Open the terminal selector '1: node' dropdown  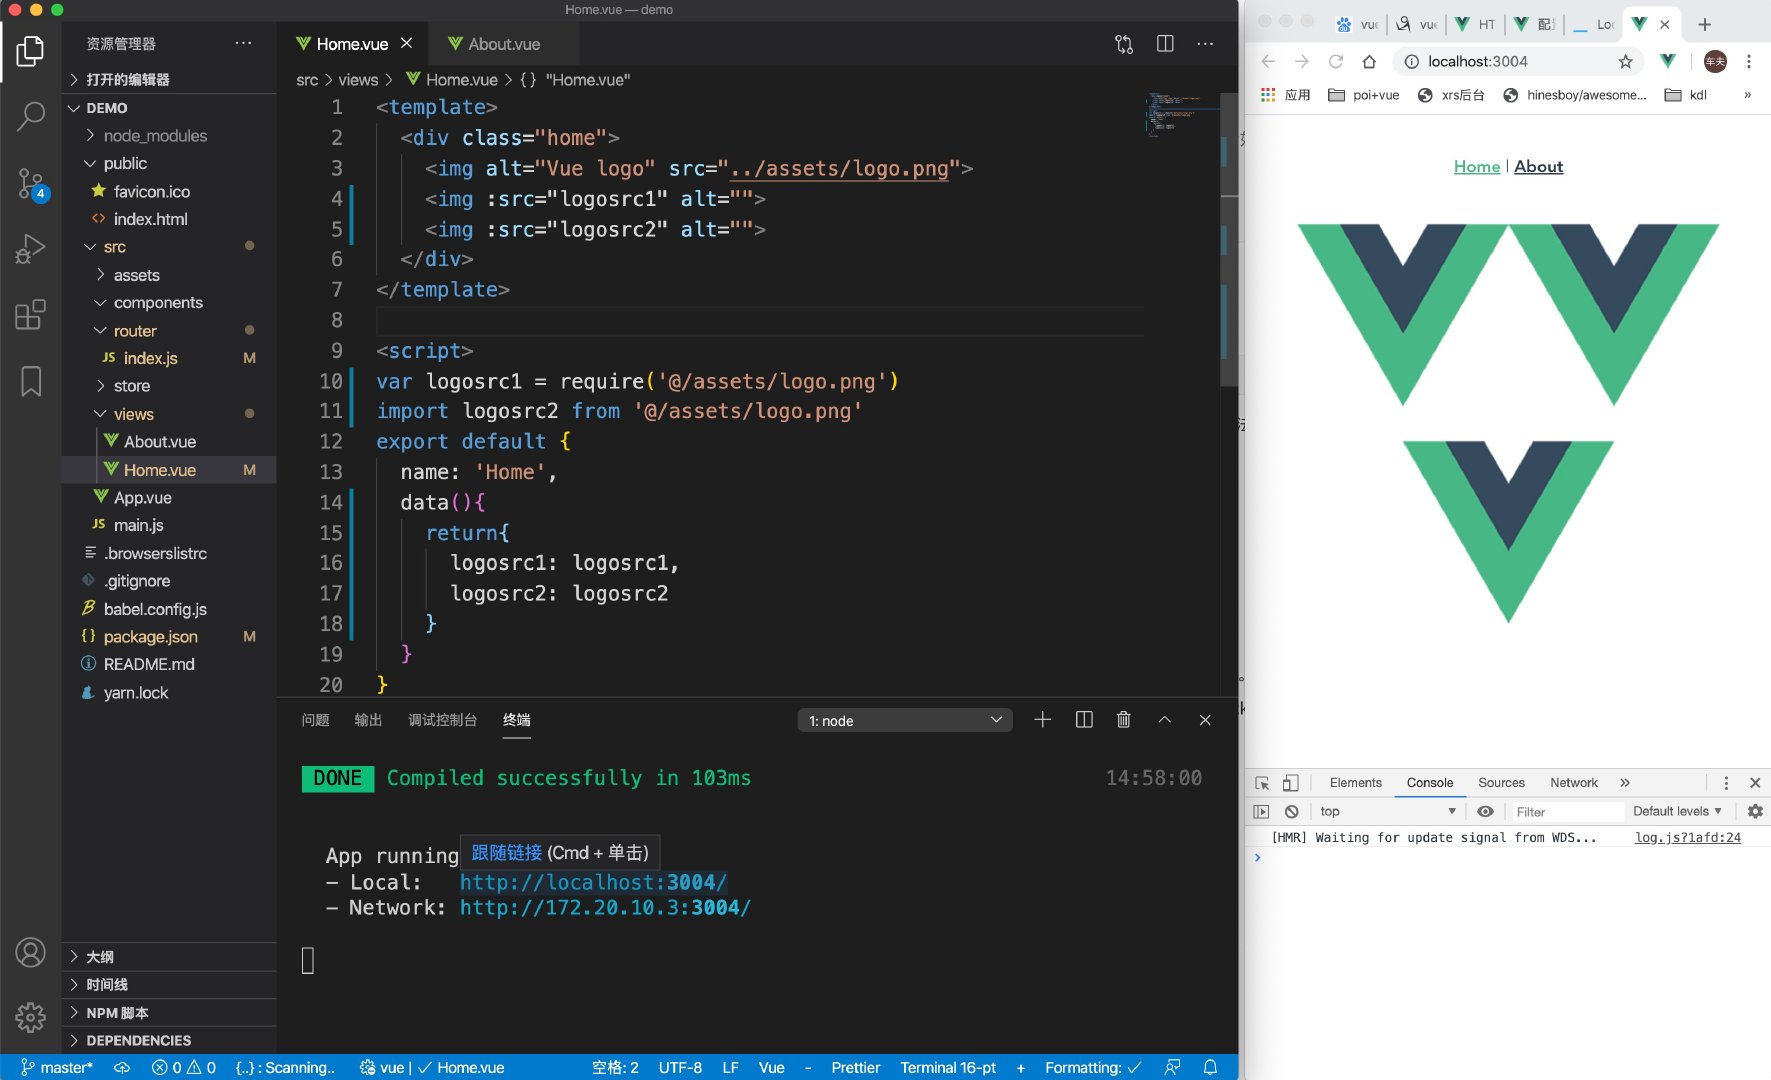click(904, 721)
